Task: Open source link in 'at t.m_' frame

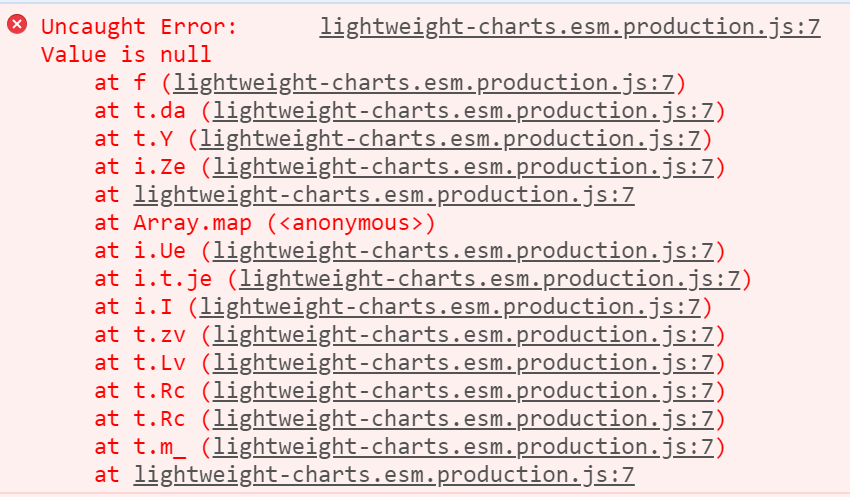Action: (463, 447)
